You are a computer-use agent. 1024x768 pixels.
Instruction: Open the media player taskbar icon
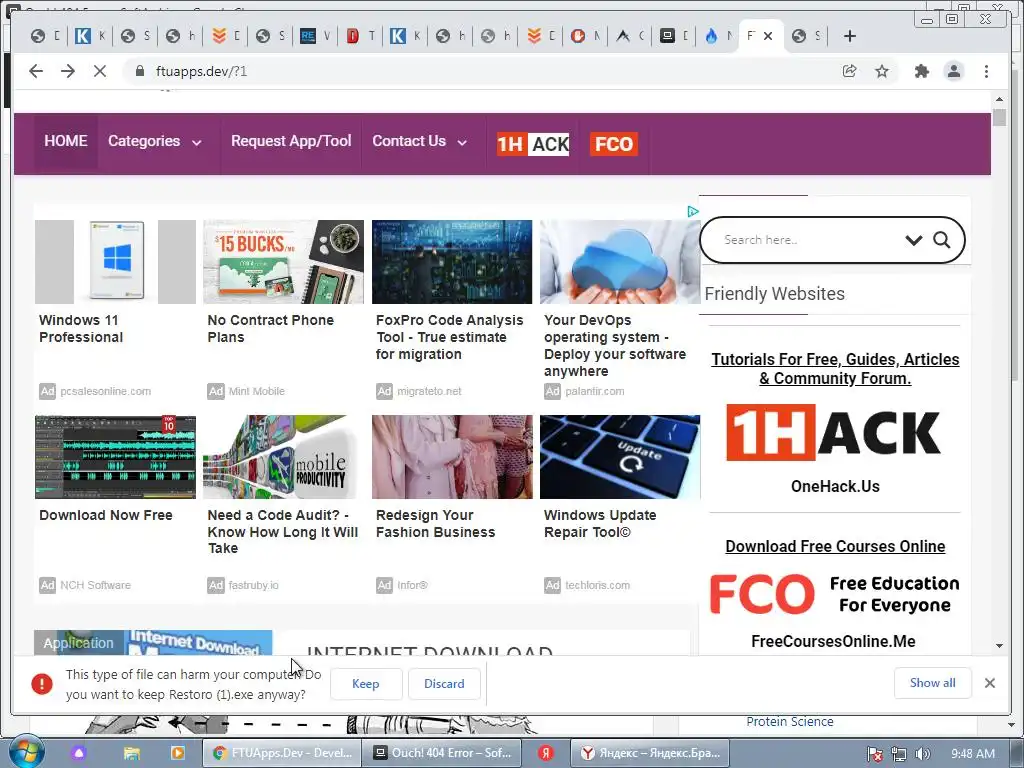177,753
